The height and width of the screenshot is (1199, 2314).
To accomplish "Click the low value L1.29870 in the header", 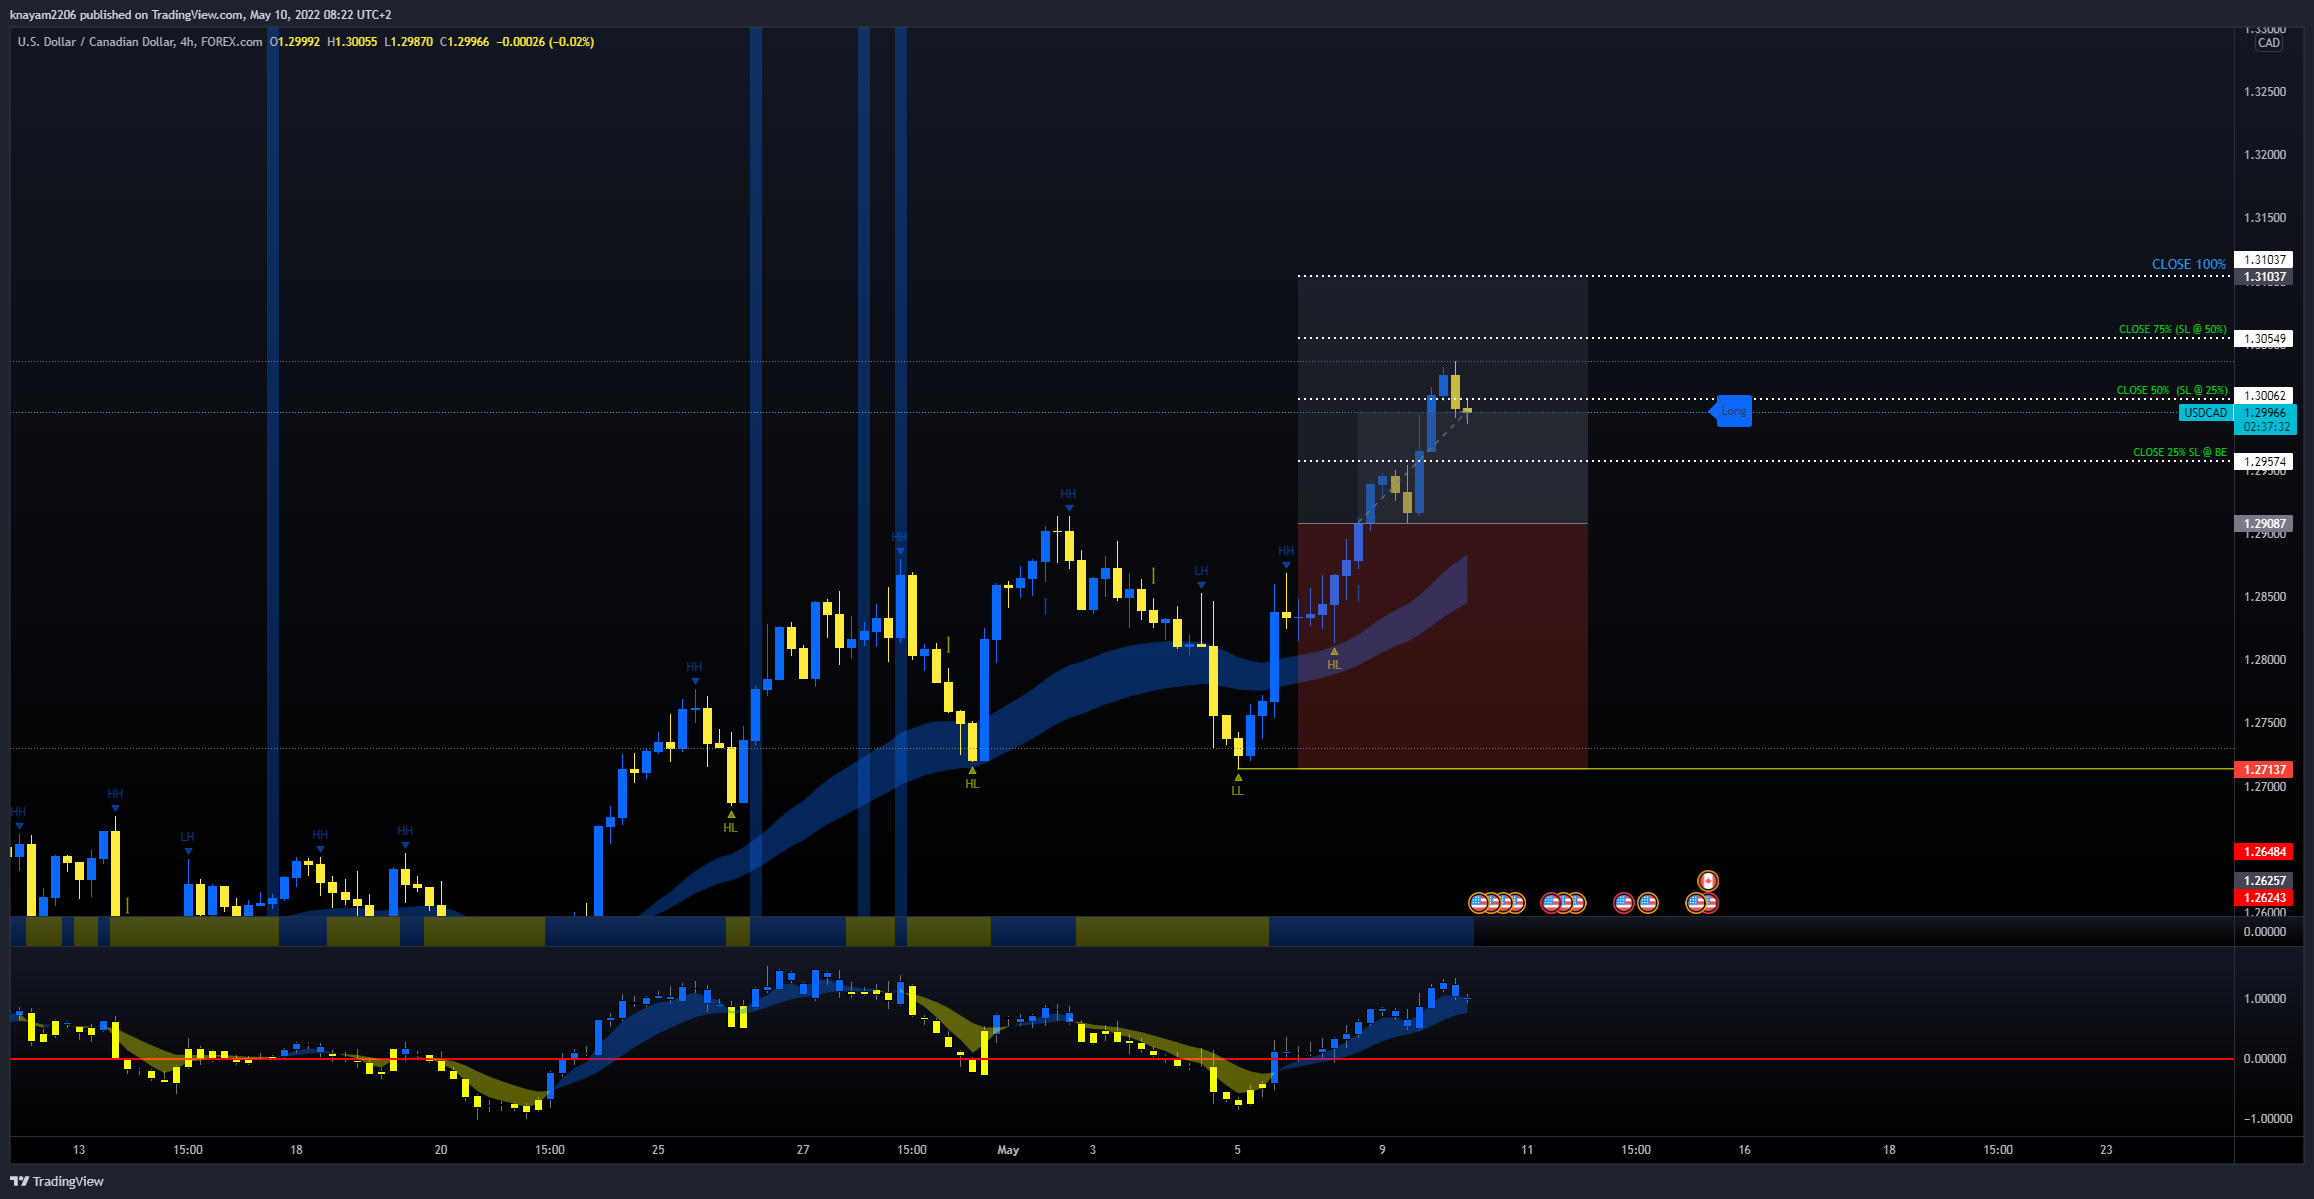I will (x=409, y=42).
